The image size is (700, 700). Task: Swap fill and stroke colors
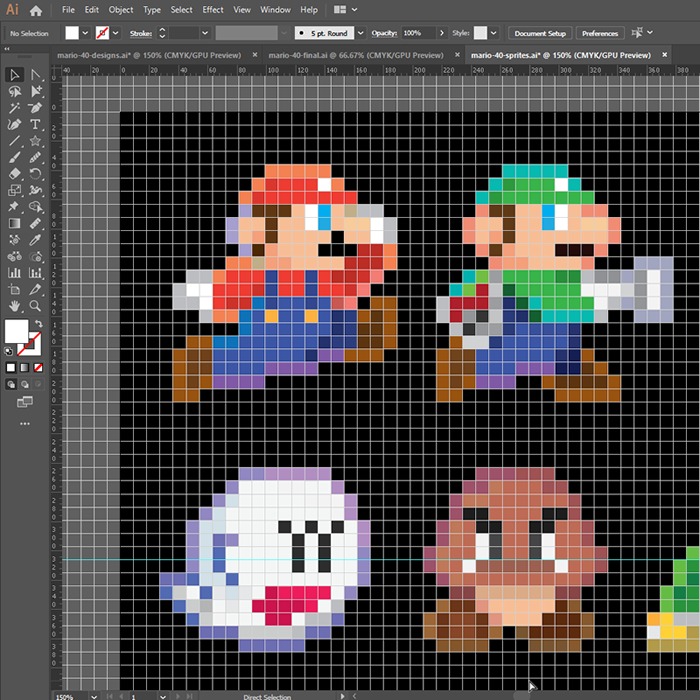pyautogui.click(x=37, y=323)
